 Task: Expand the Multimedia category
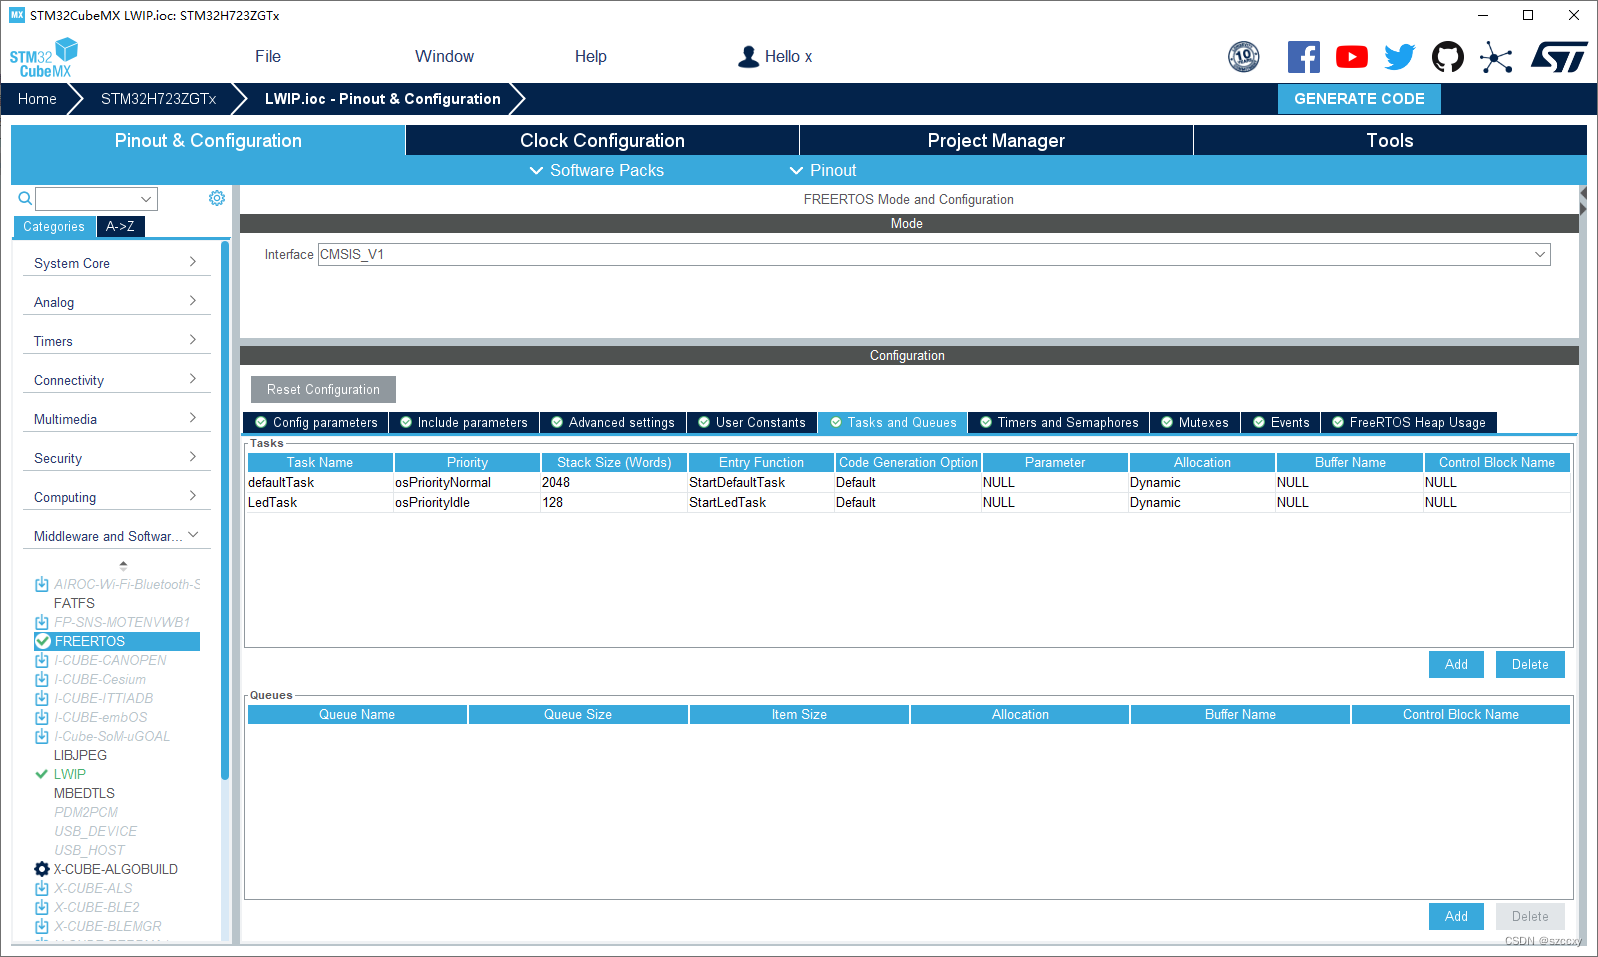pyautogui.click(x=116, y=419)
